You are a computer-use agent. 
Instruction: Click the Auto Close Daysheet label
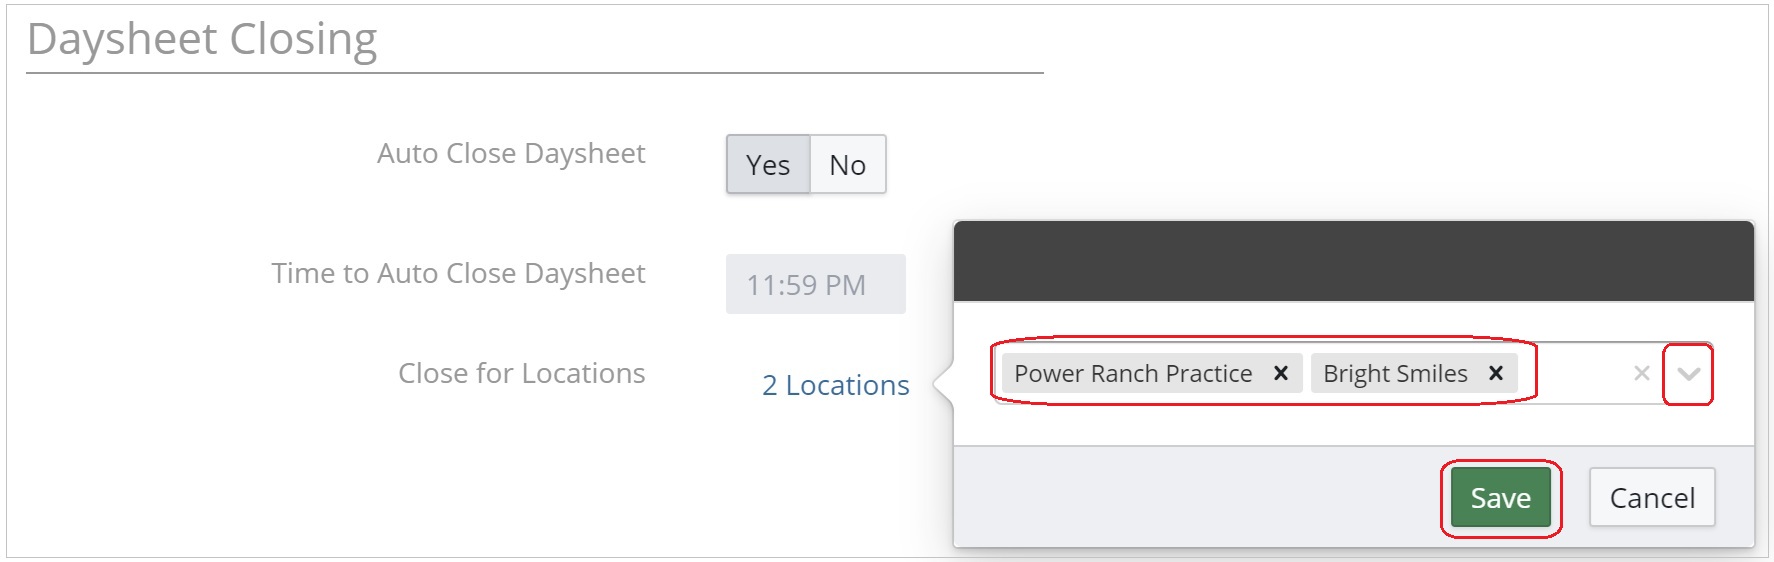[x=511, y=153]
